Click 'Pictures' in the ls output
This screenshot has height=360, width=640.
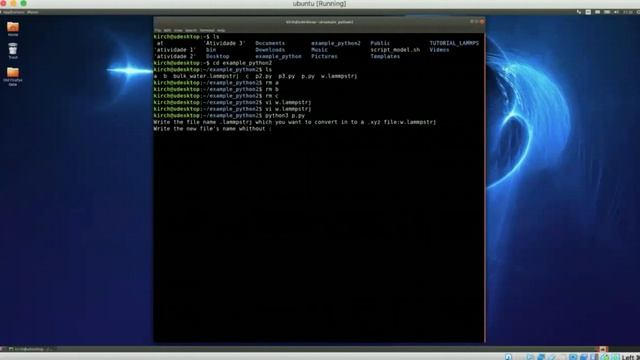point(324,56)
